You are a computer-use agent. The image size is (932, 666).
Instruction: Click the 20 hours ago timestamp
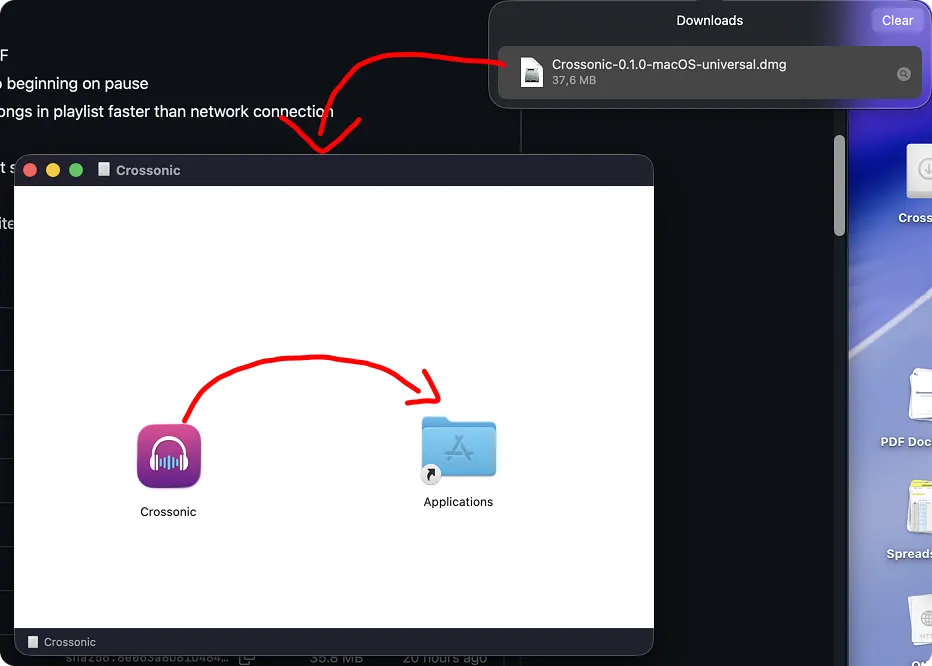tap(445, 658)
